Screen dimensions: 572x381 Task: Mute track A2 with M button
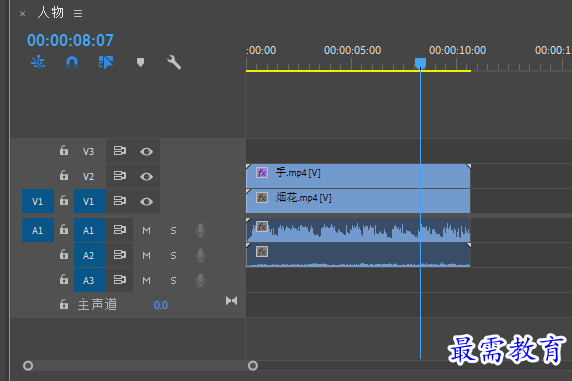tap(146, 255)
